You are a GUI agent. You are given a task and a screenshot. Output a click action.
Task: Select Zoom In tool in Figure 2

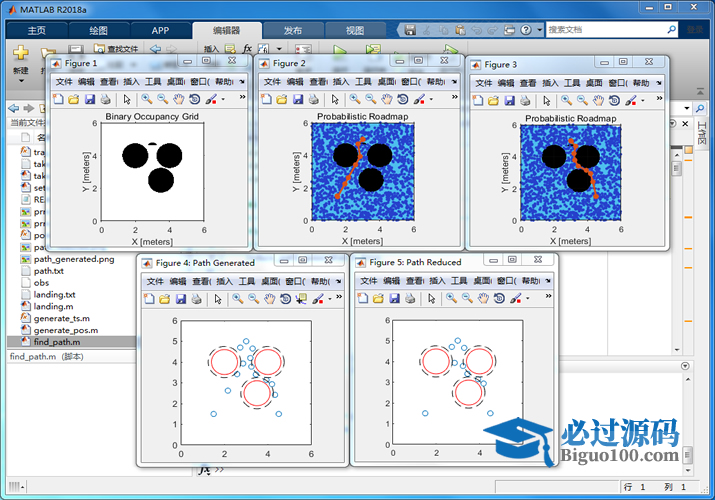[x=355, y=99]
